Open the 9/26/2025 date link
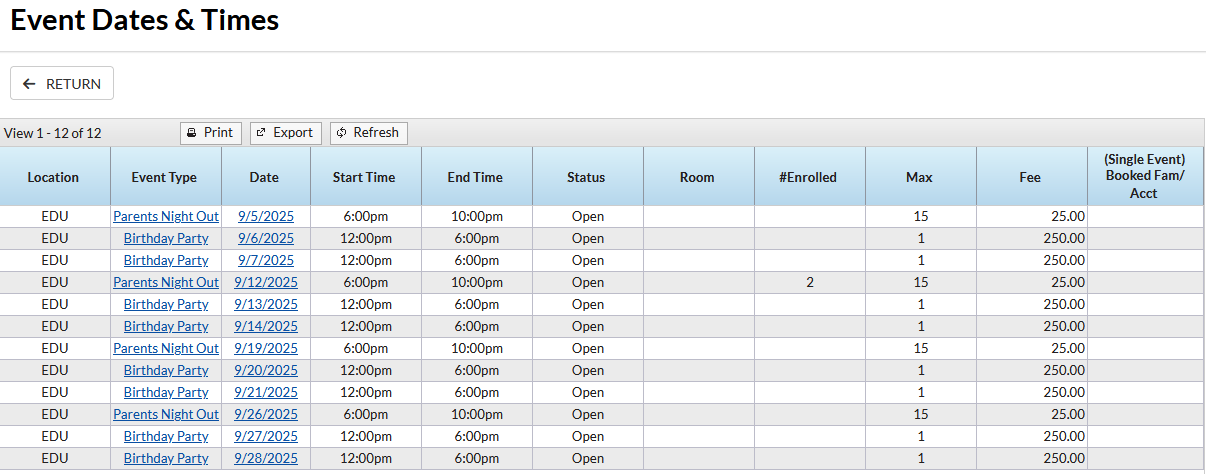The height and width of the screenshot is (474, 1206). 266,414
